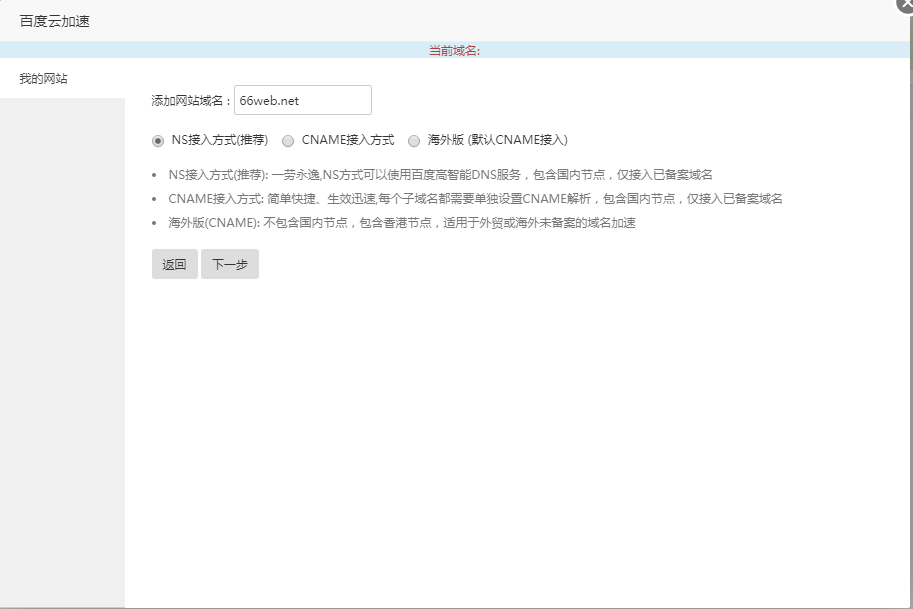Close the dialog with the X icon
Image resolution: width=913 pixels, height=609 pixels.
[x=906, y=2]
